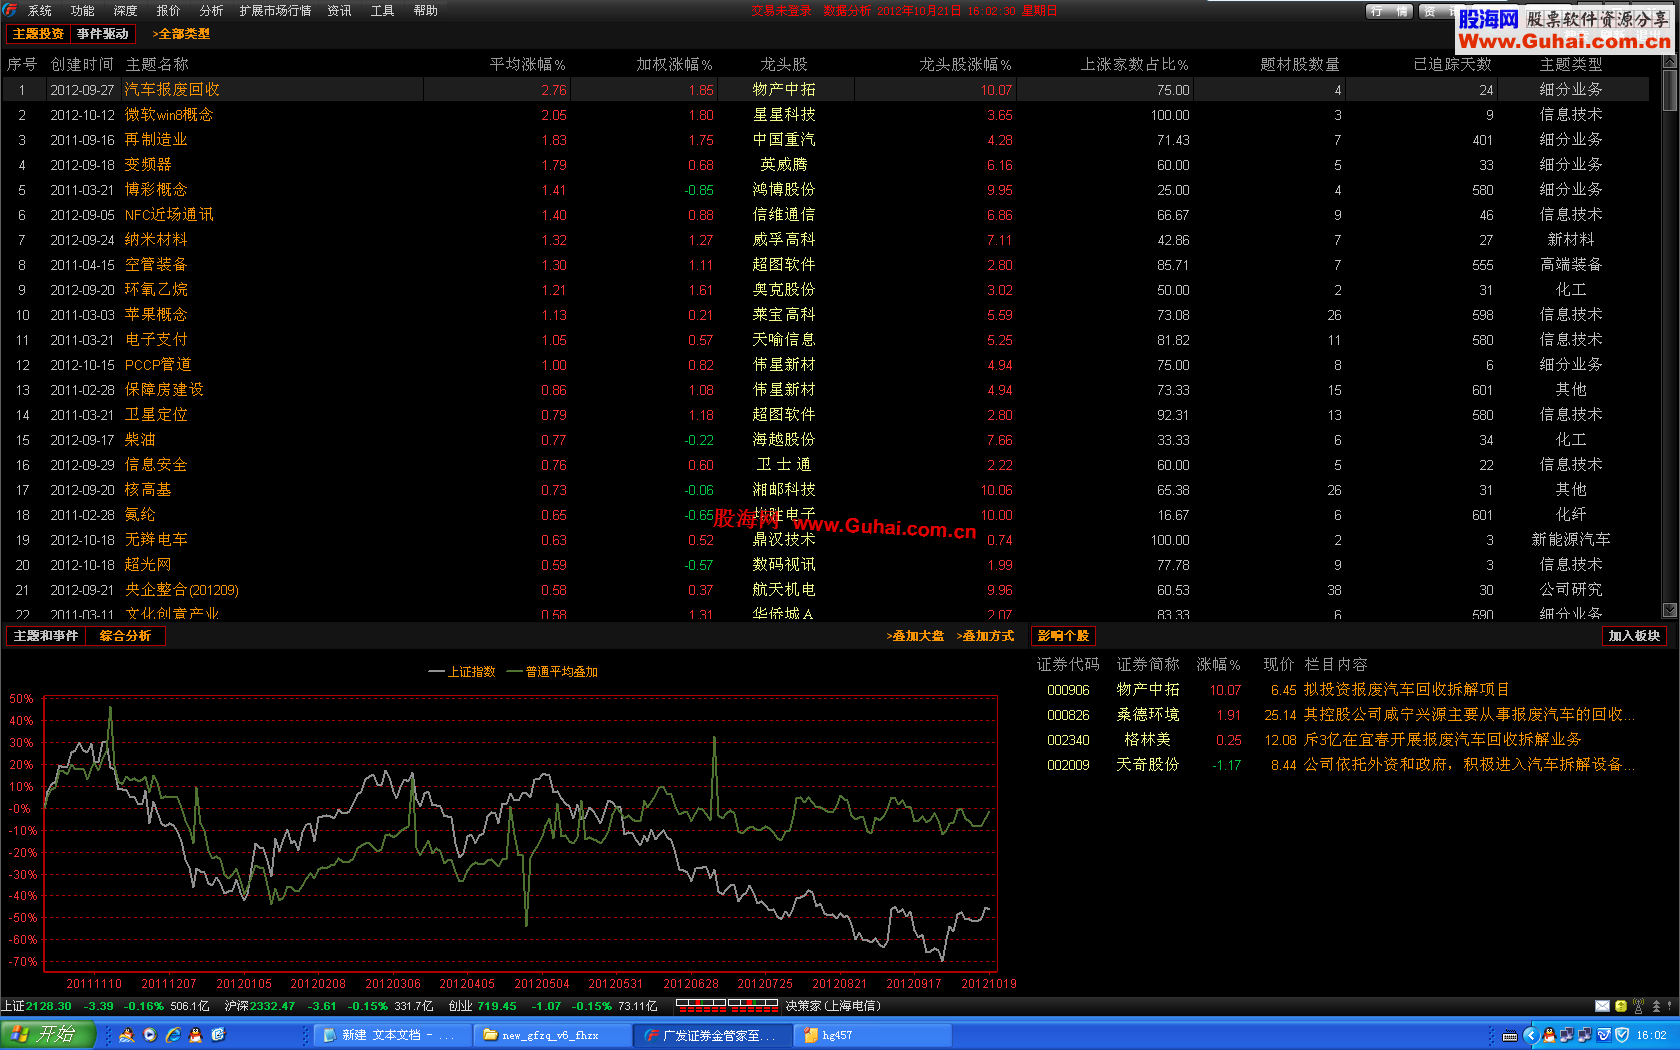Open the 分析 menu

click(211, 10)
